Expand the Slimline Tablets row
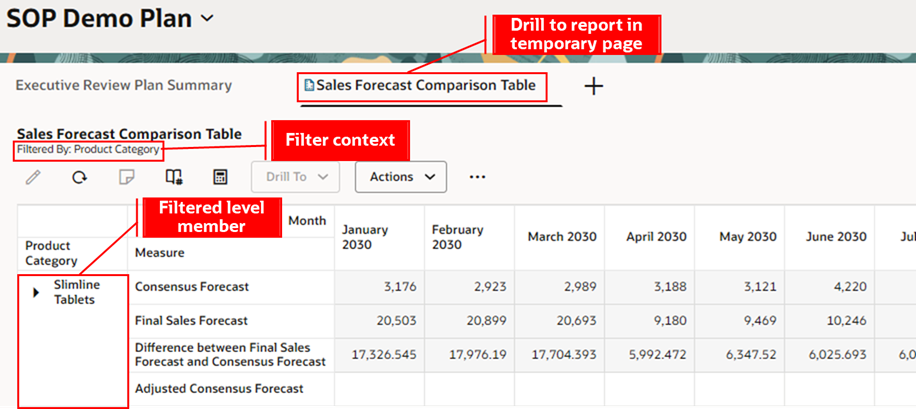The image size is (916, 409). (x=36, y=293)
